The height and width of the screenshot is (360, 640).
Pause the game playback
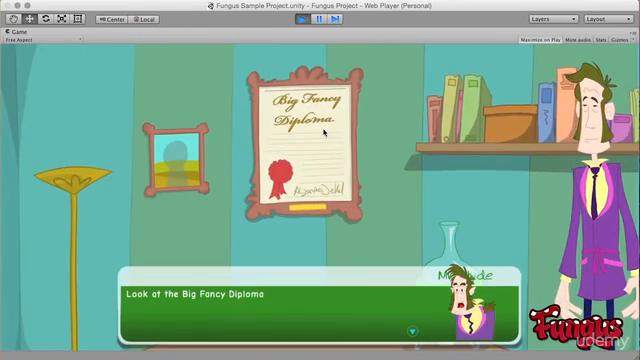point(319,19)
